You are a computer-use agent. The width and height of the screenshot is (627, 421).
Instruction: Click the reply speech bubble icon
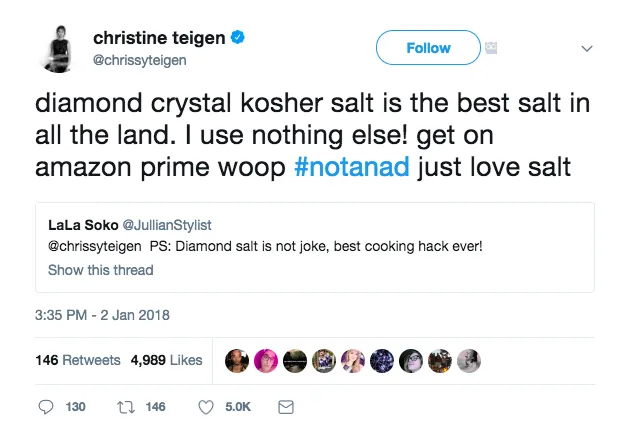coord(46,407)
